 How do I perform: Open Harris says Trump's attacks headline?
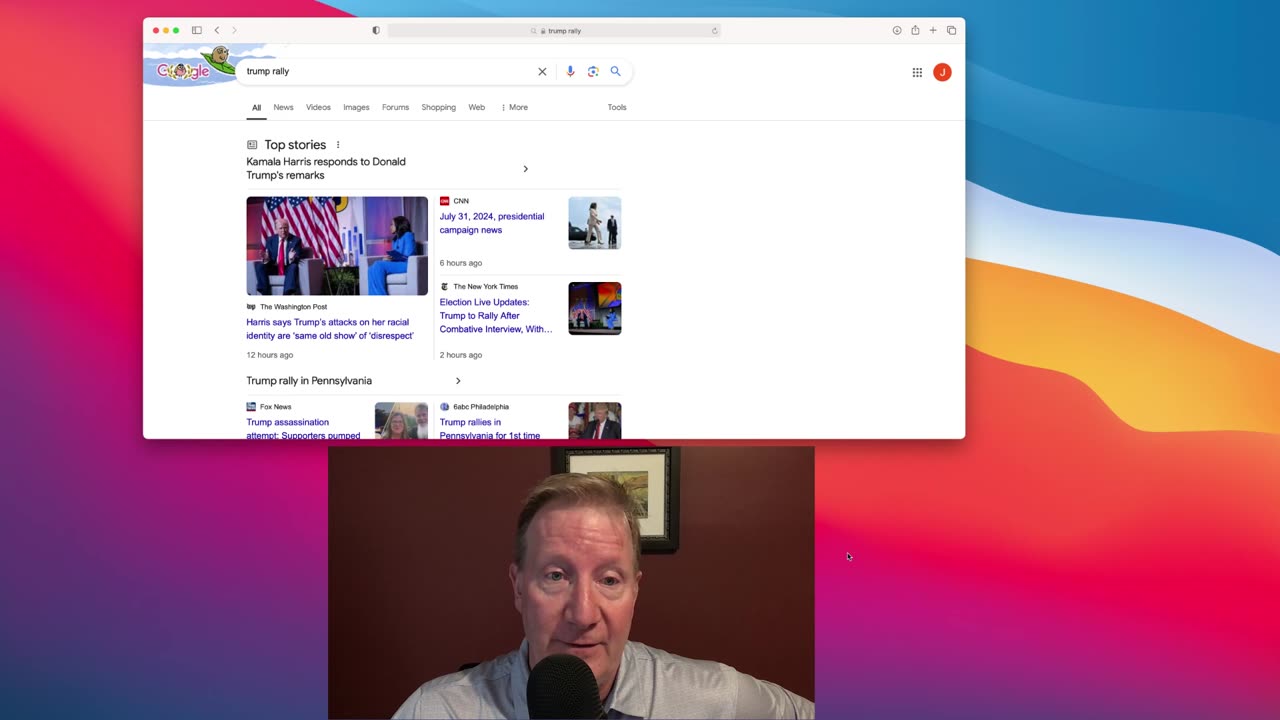coord(330,329)
